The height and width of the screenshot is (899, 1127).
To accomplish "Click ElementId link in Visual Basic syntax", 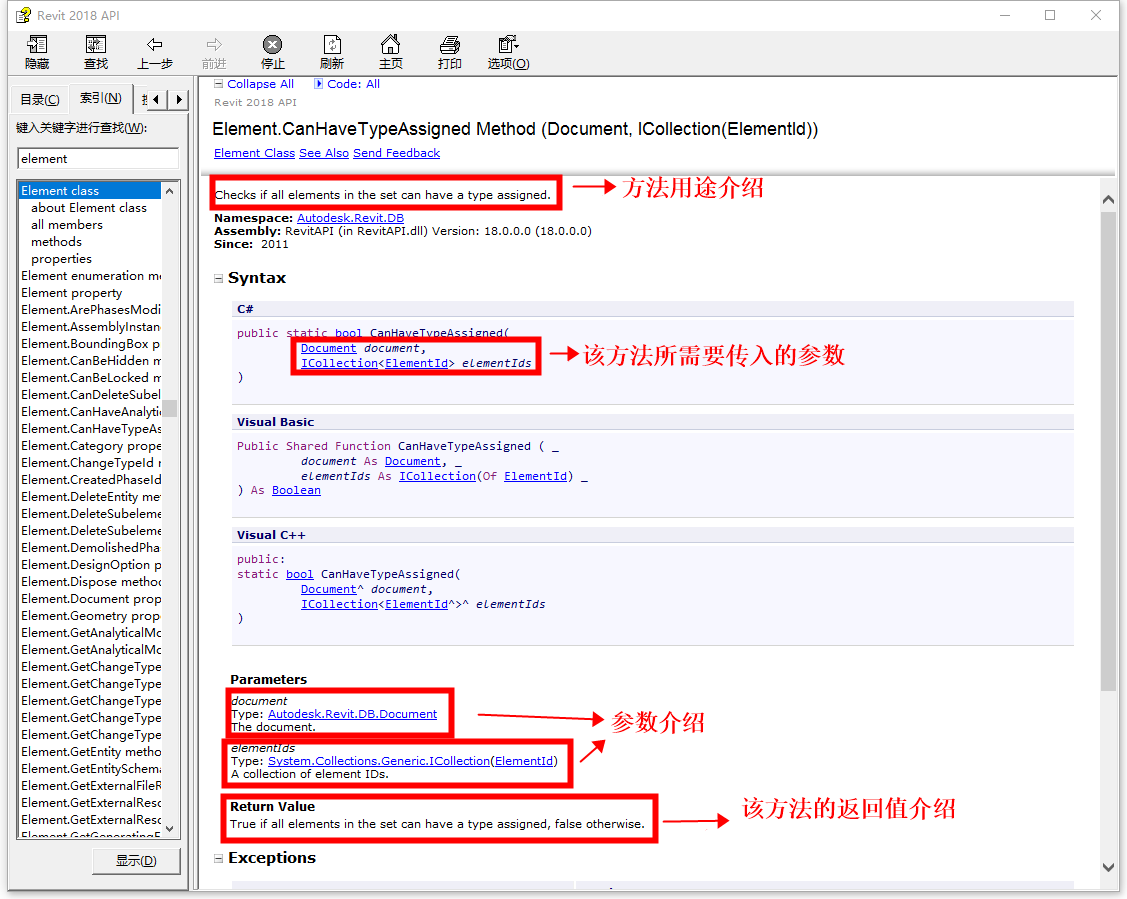I will tap(535, 476).
